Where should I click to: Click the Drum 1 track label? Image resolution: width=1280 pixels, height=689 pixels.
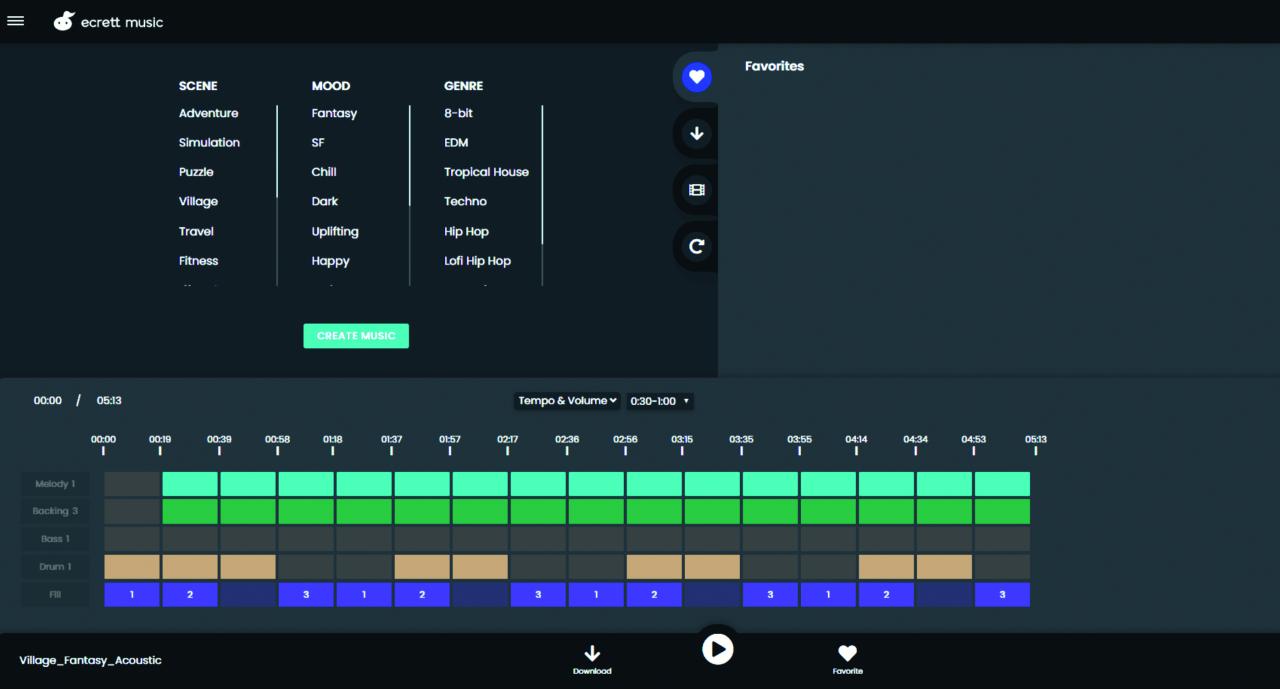pyautogui.click(x=55, y=567)
